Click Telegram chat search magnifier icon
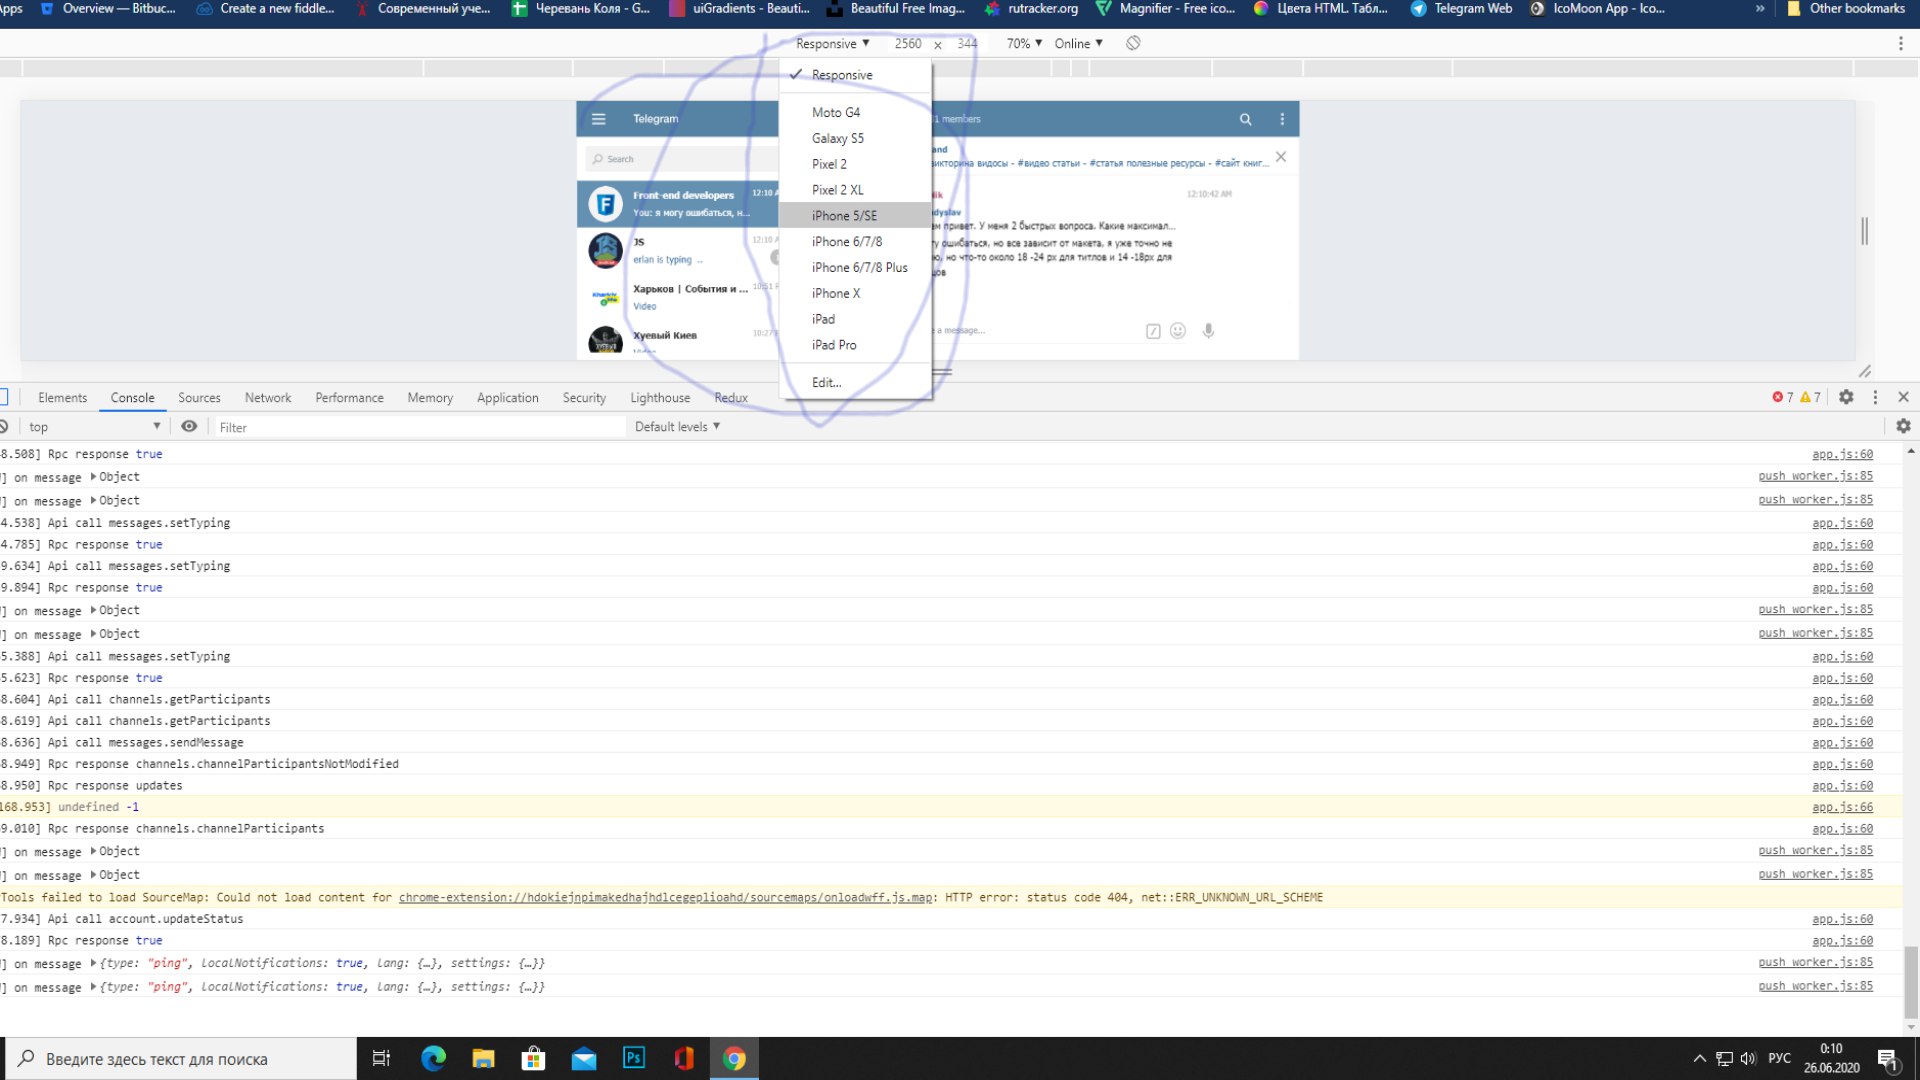 click(x=1245, y=119)
